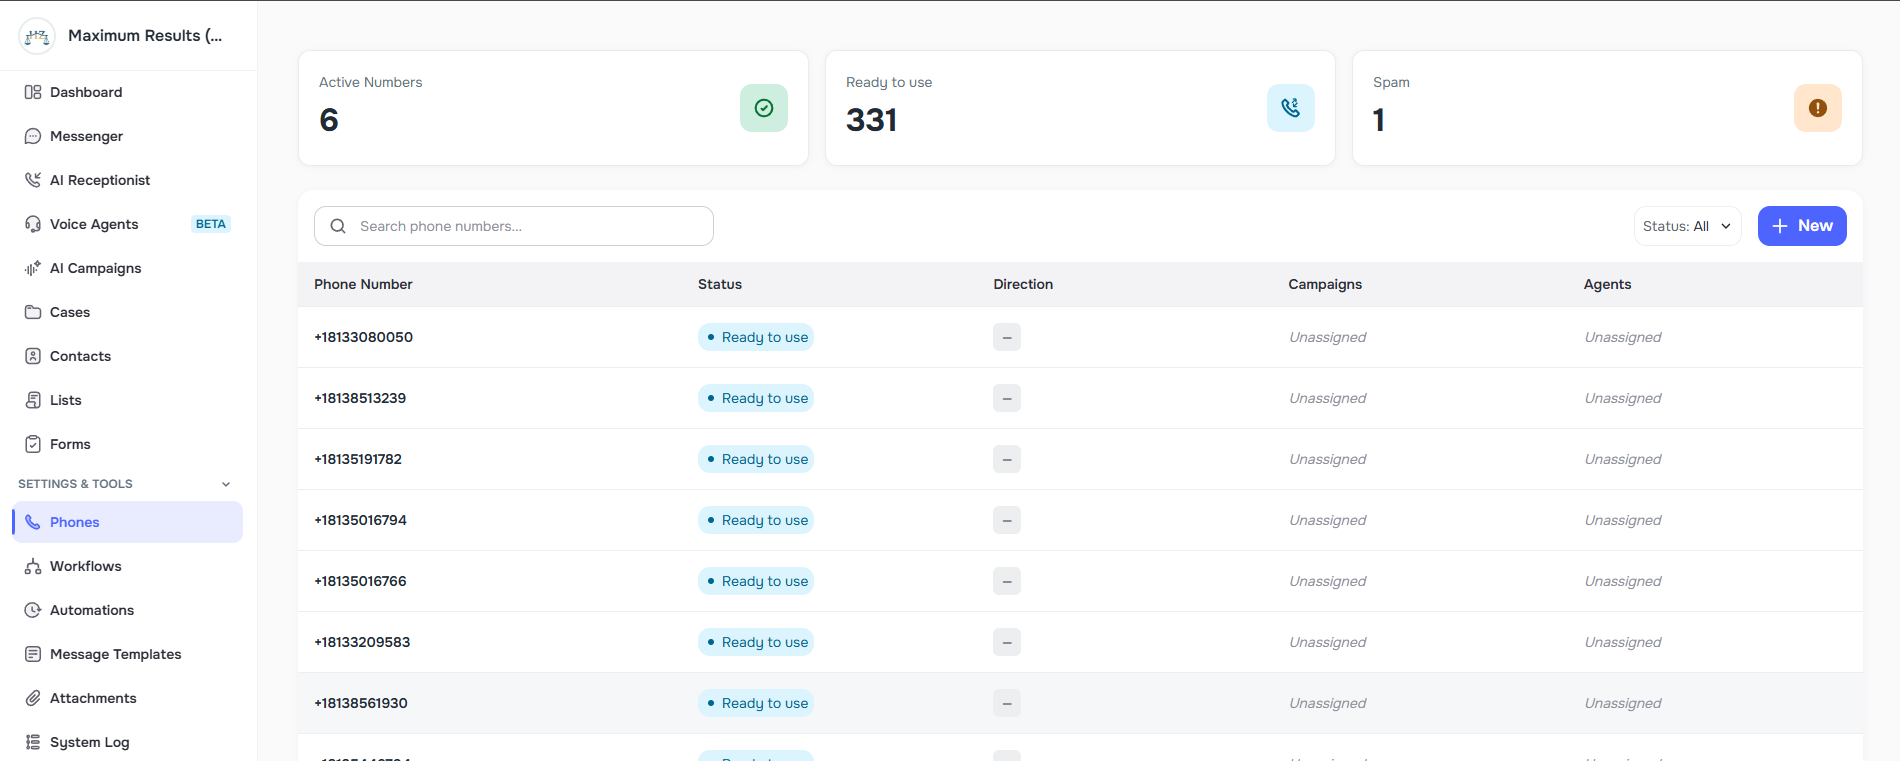Go to Messenger
Viewport: 1900px width, 761px height.
click(x=128, y=136)
